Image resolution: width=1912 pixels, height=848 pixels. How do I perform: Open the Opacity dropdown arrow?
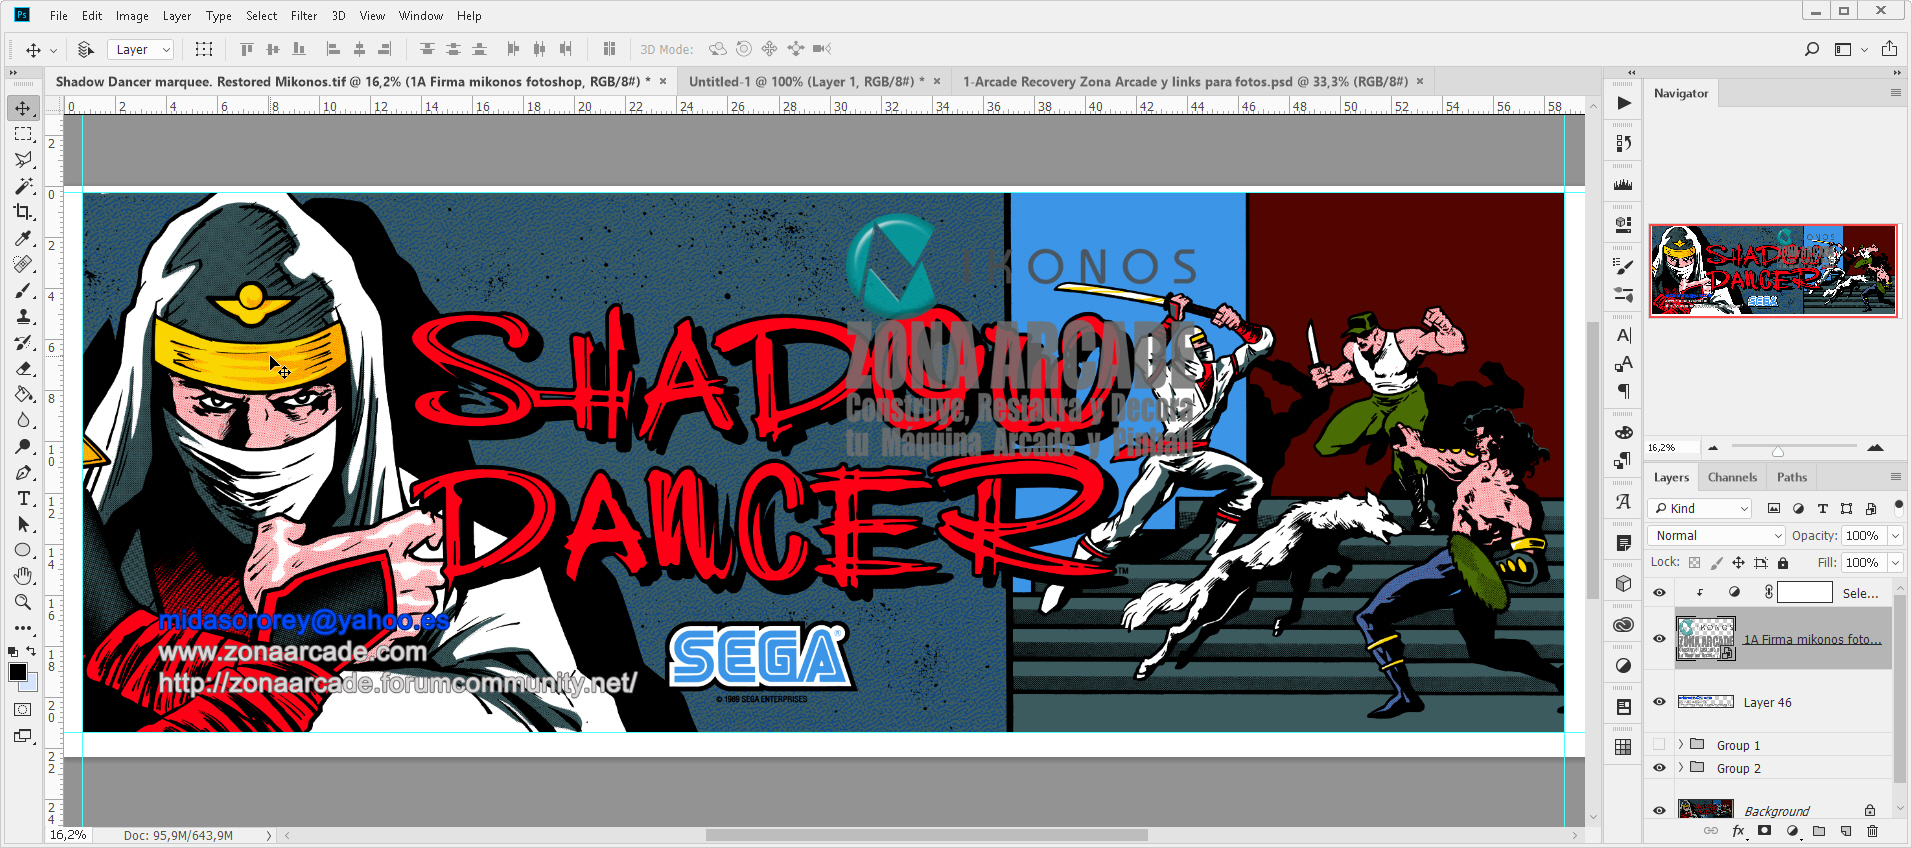point(1894,536)
